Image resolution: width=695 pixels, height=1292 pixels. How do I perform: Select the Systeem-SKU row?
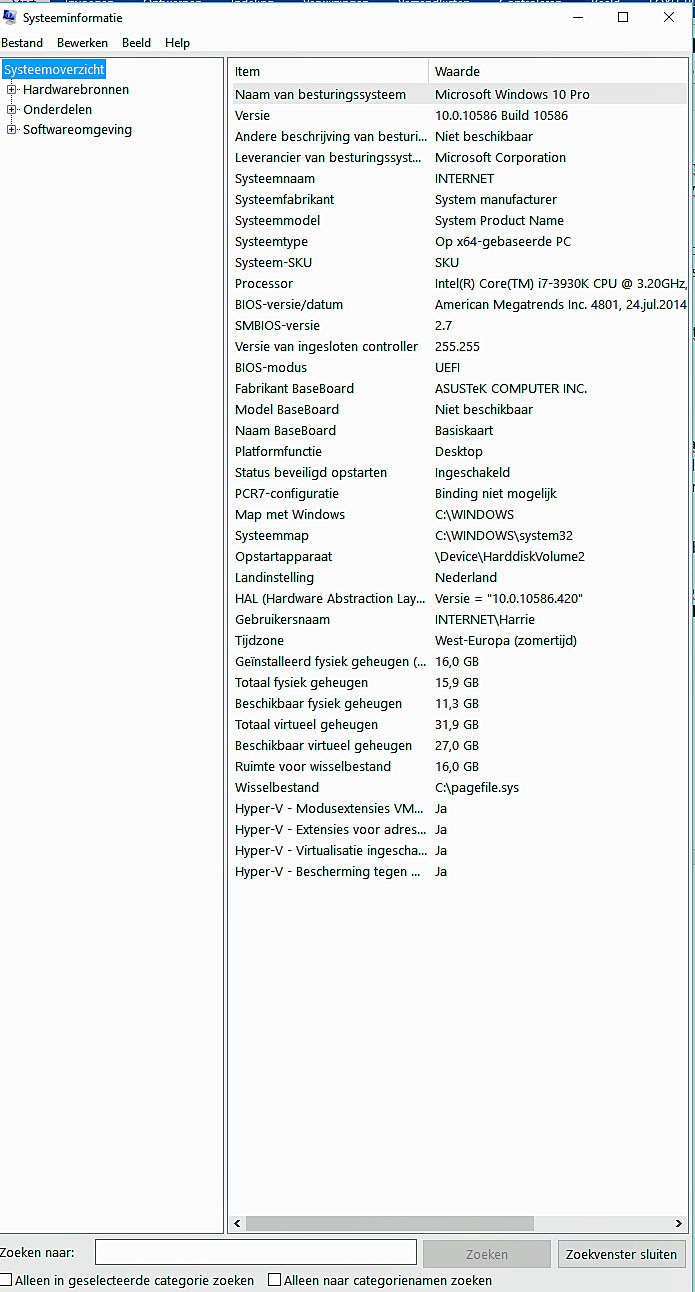[x=460, y=262]
